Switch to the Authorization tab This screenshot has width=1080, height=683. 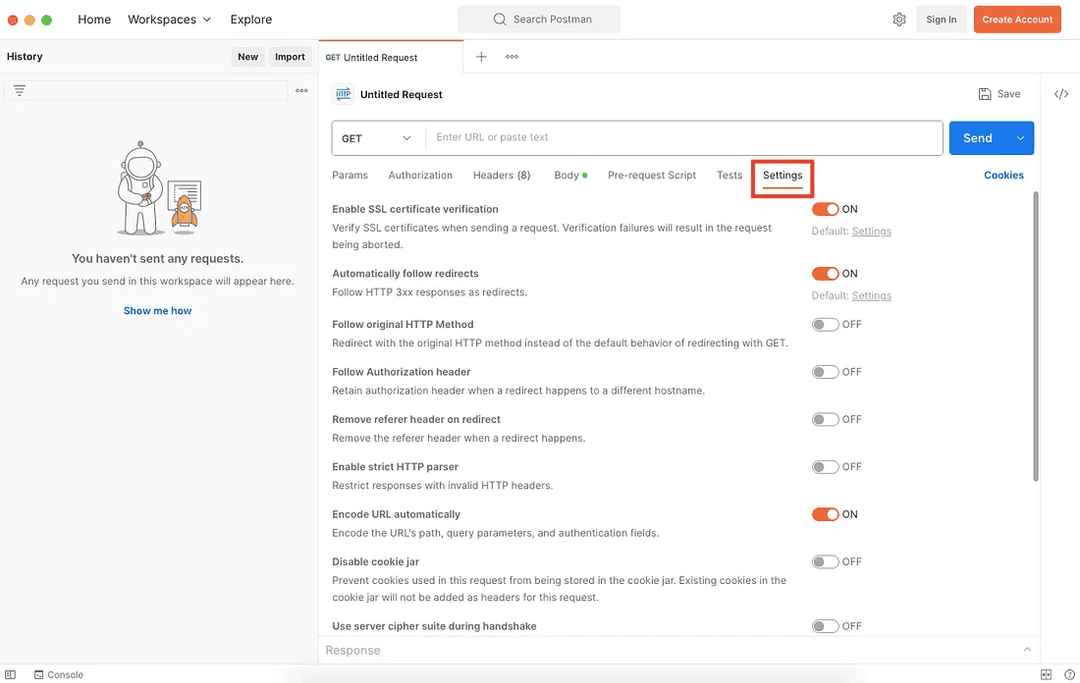click(420, 176)
